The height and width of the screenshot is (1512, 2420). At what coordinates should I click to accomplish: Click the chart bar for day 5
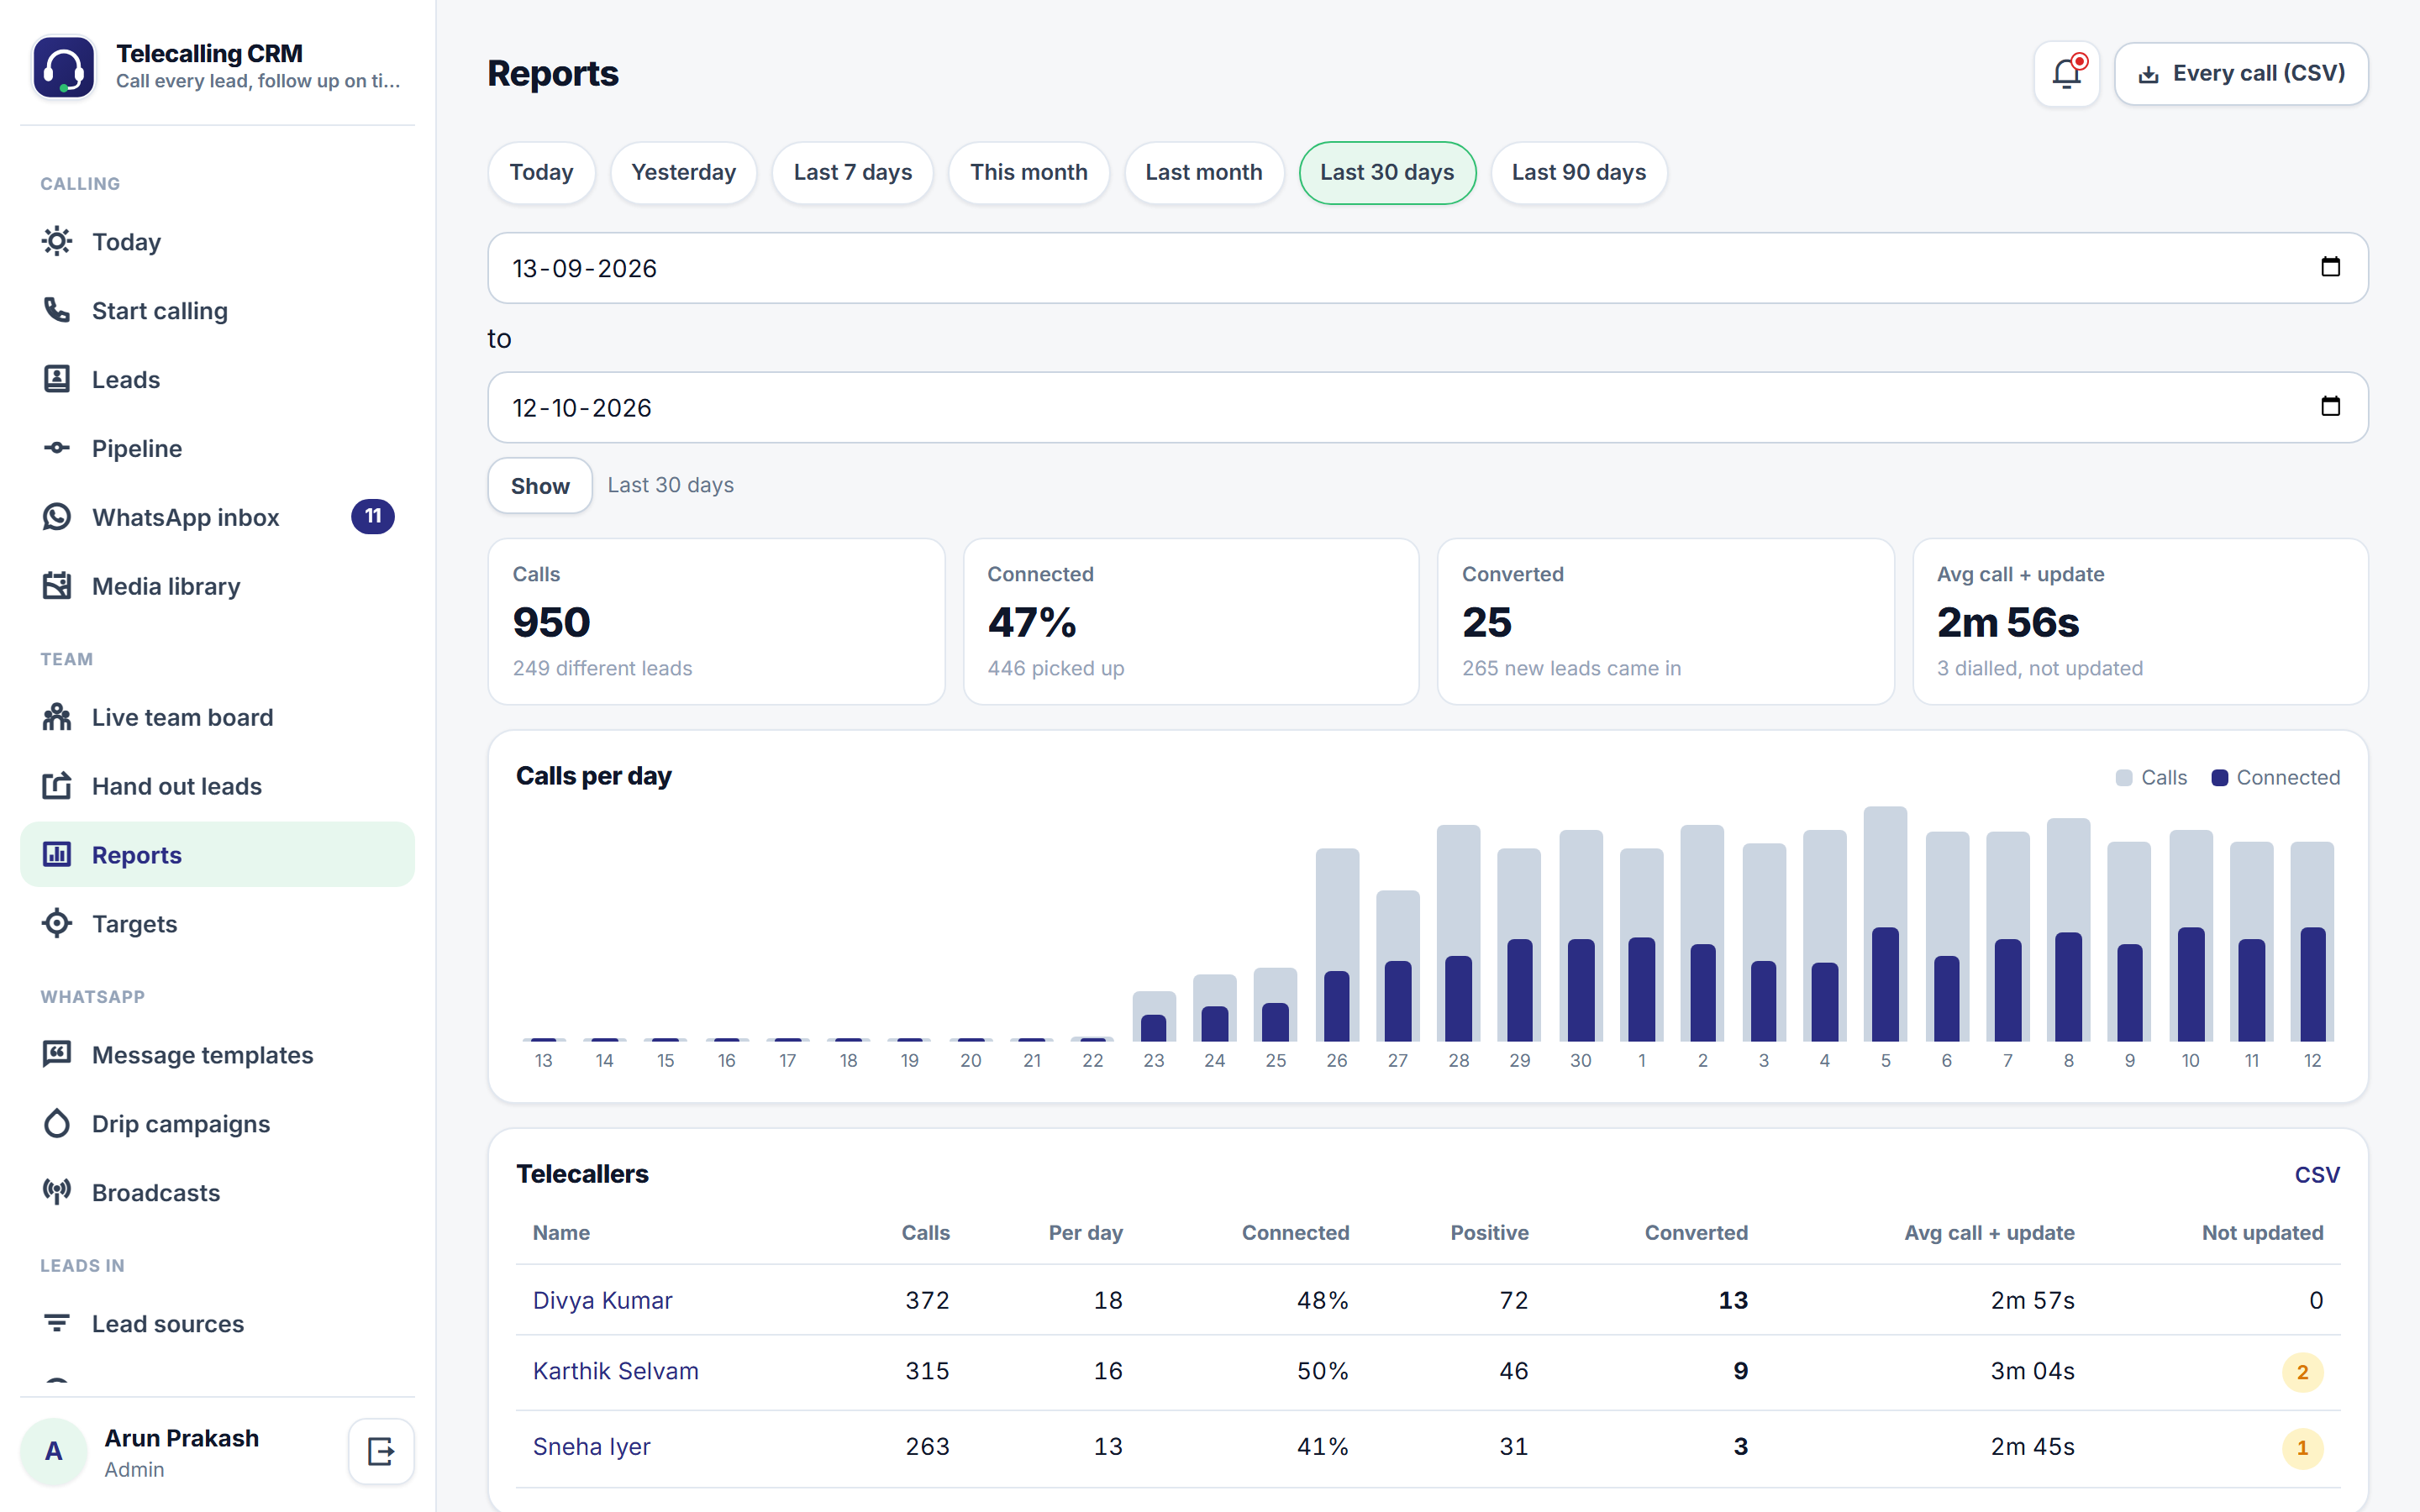[1885, 924]
